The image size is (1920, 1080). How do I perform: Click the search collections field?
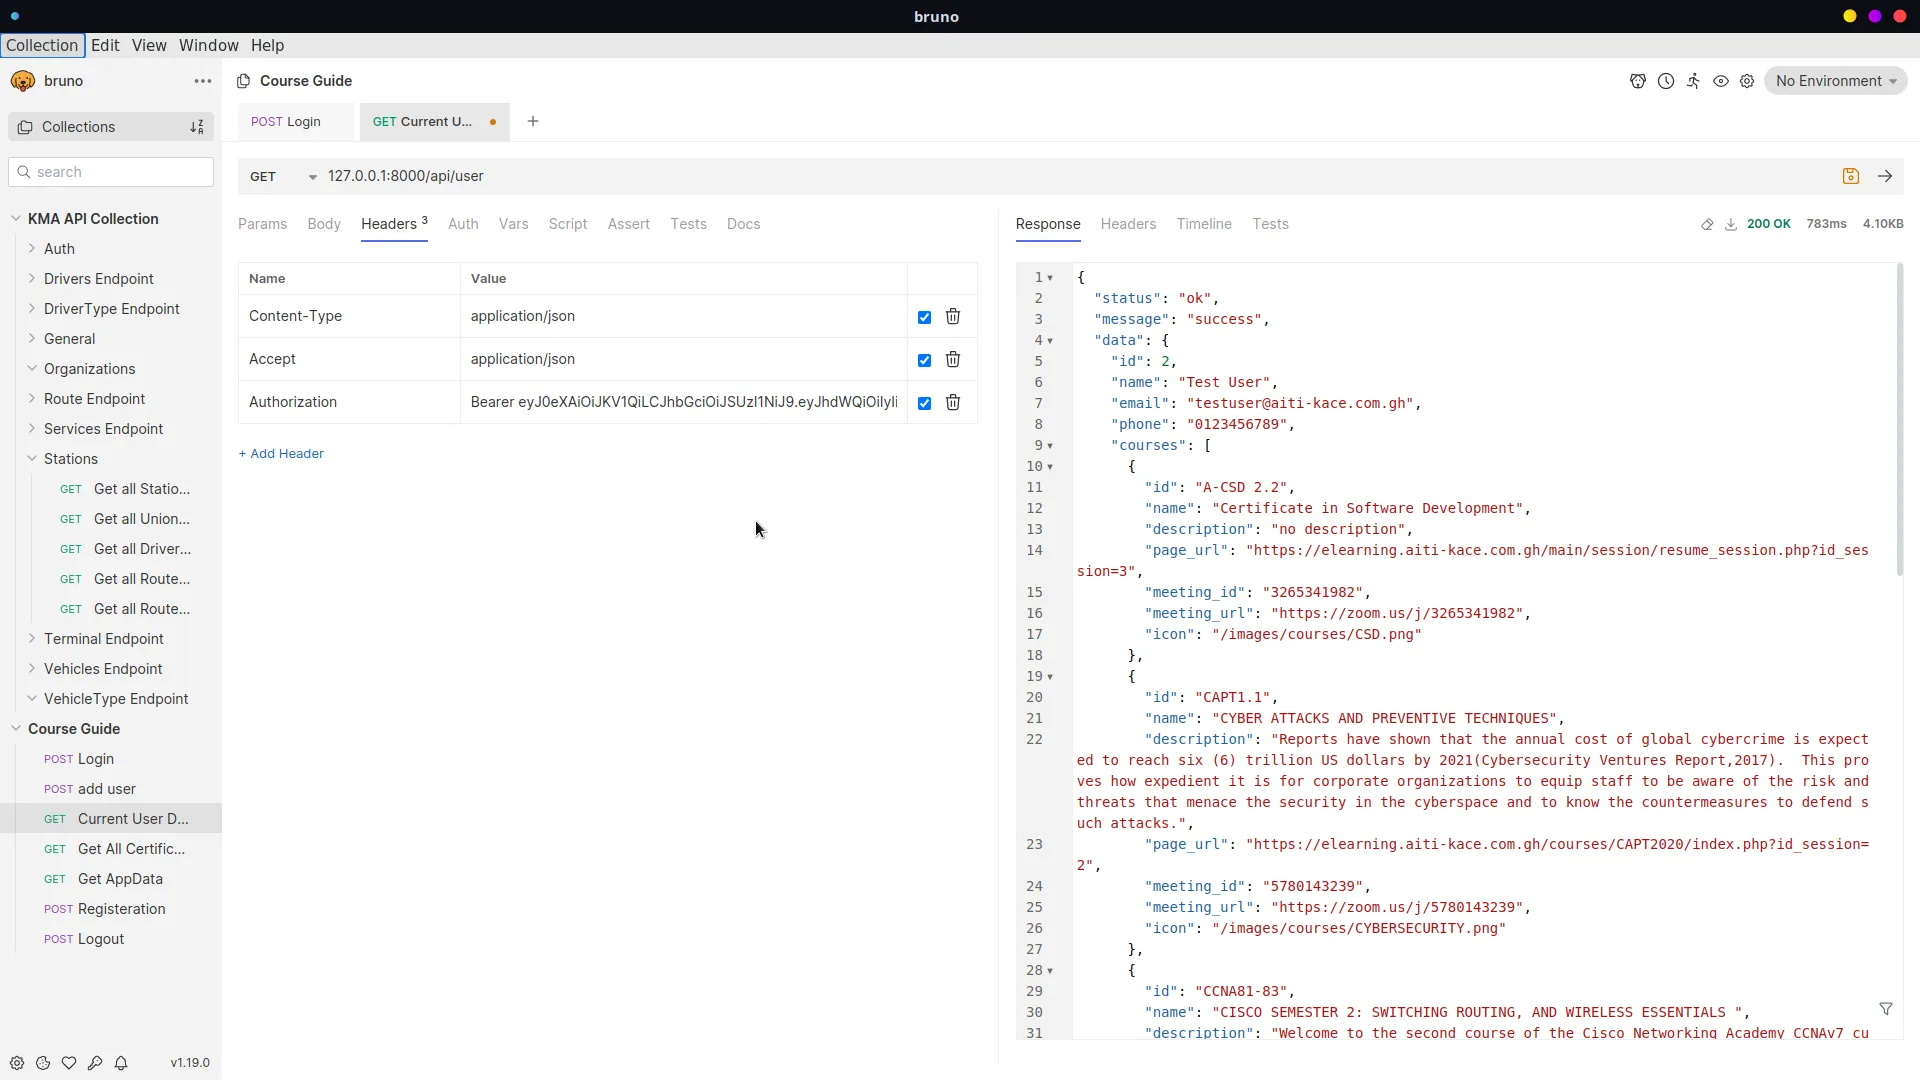coord(110,172)
